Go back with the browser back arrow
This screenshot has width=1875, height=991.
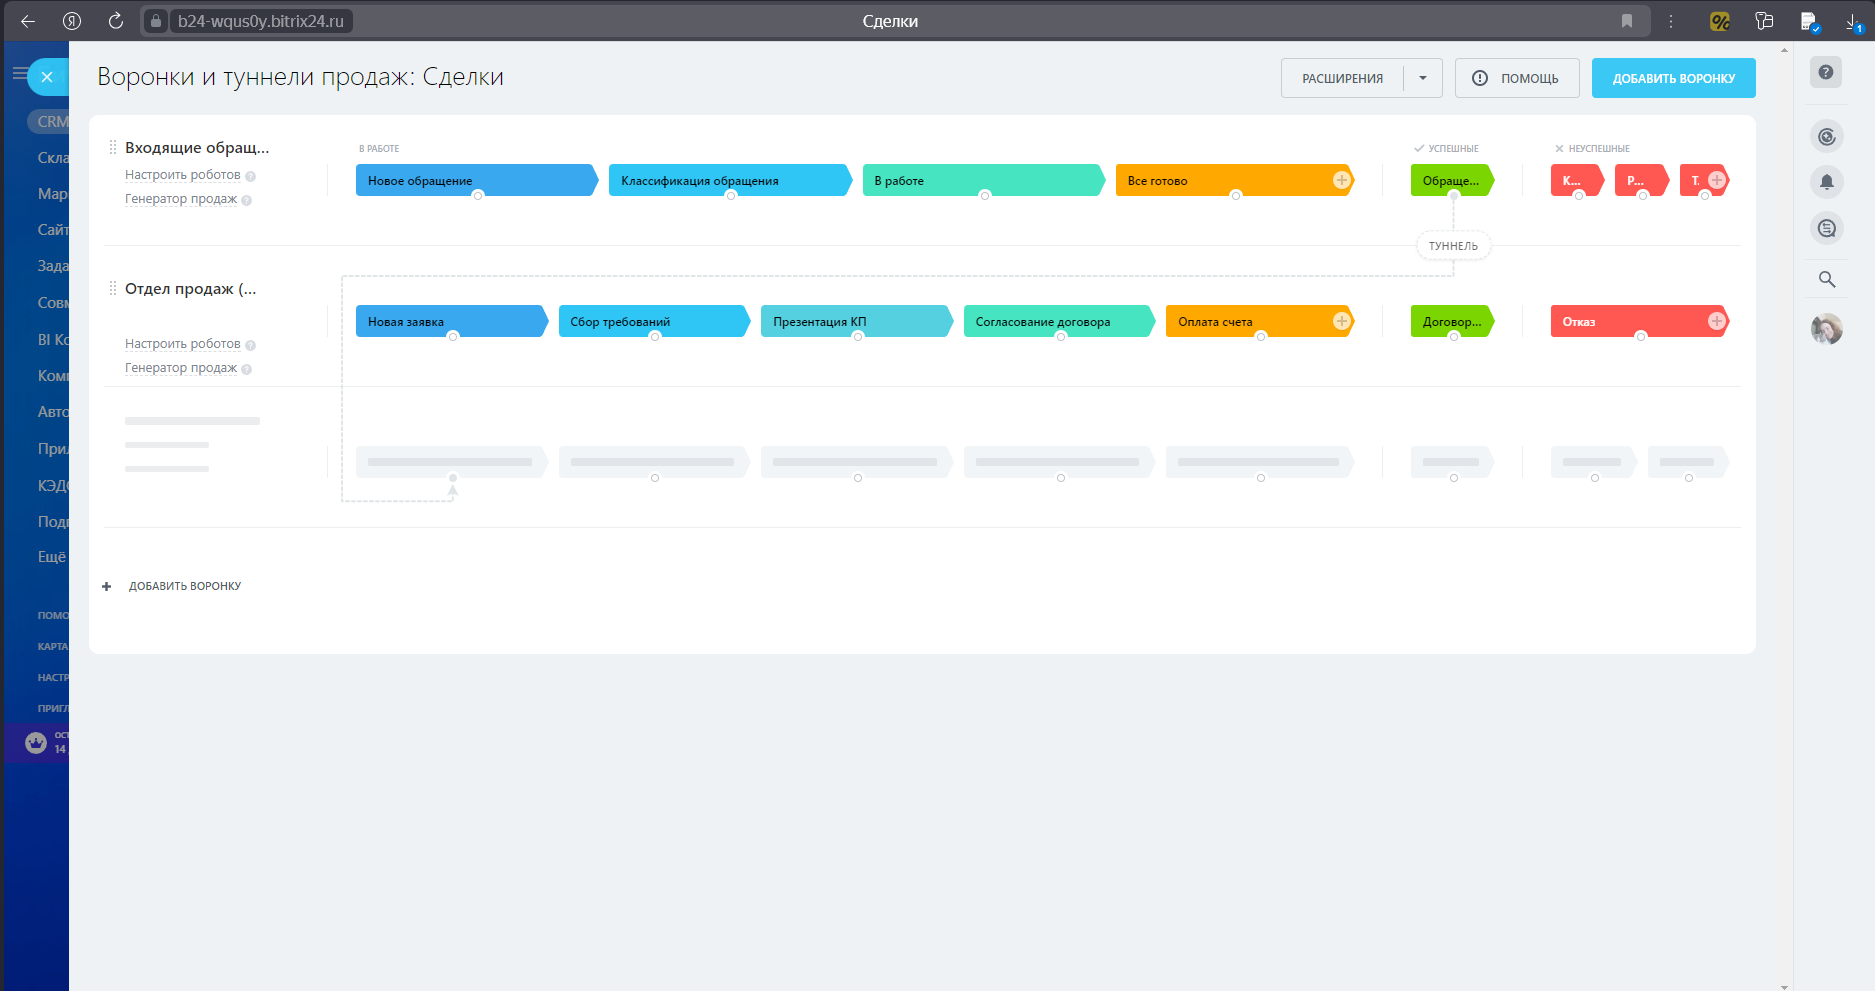tap(28, 21)
